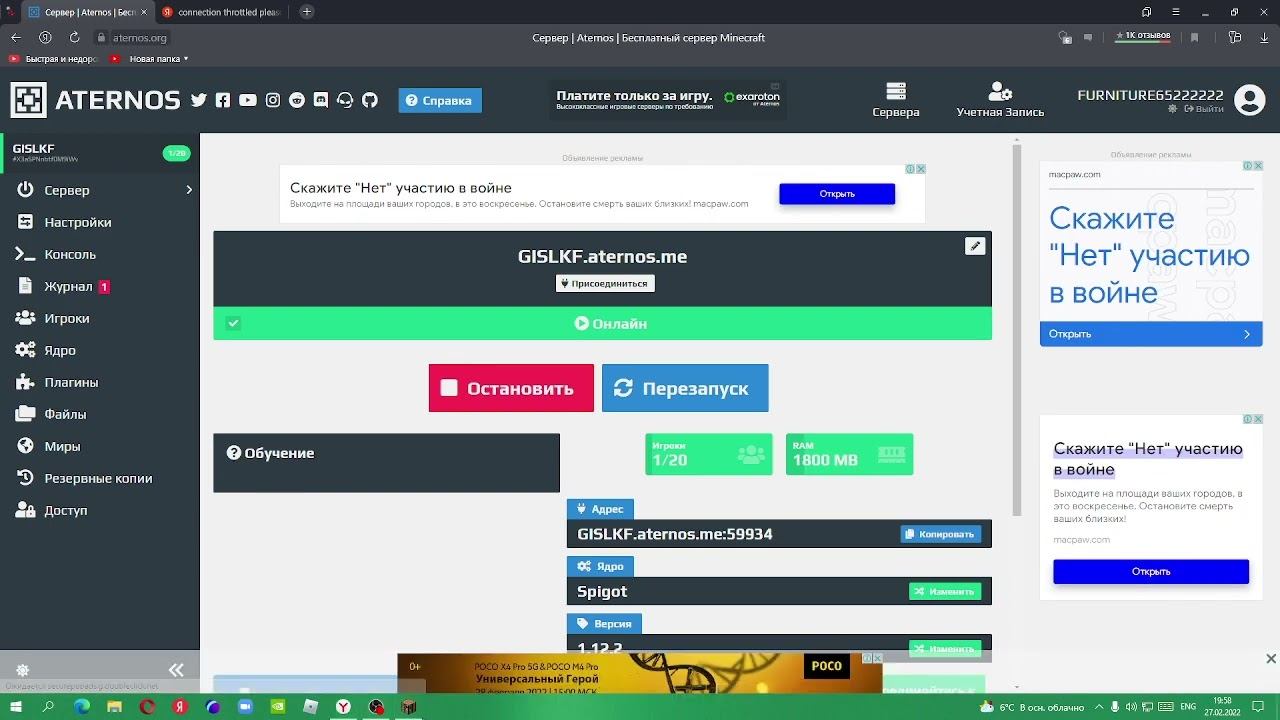Log out via Выйти link
1280x720 pixels.
1203,109
